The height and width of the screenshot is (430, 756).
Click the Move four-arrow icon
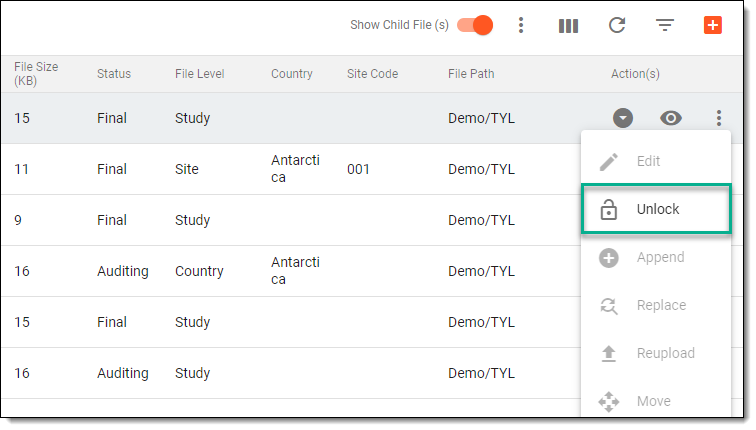tap(608, 402)
